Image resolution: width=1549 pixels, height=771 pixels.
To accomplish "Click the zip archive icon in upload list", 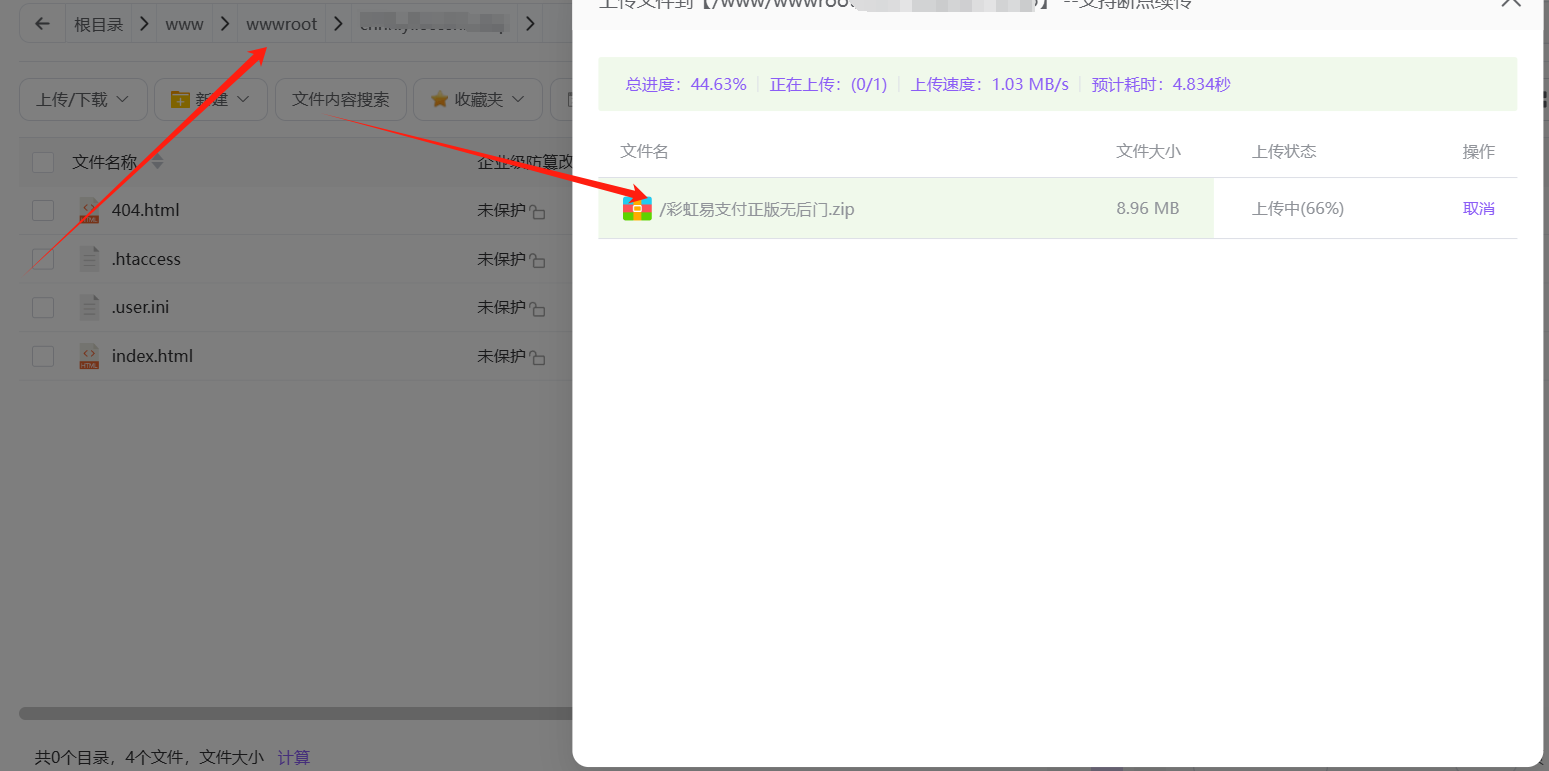I will [x=637, y=209].
